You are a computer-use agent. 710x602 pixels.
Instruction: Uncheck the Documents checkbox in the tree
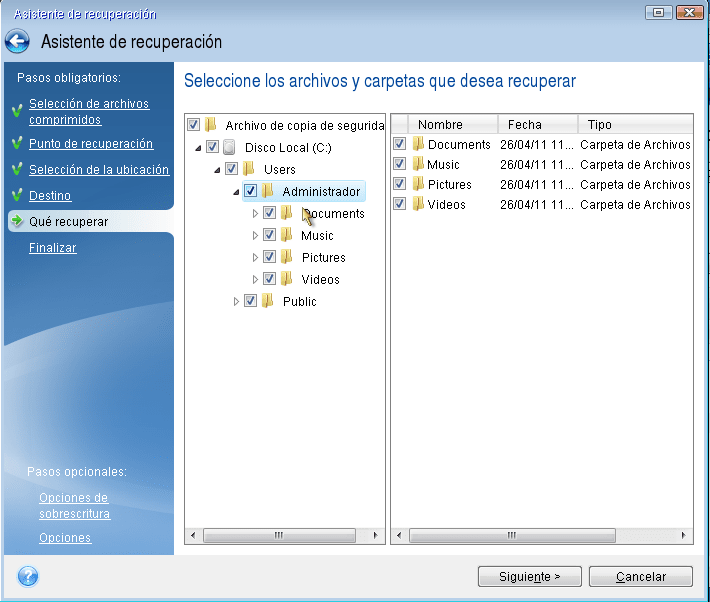coord(269,212)
